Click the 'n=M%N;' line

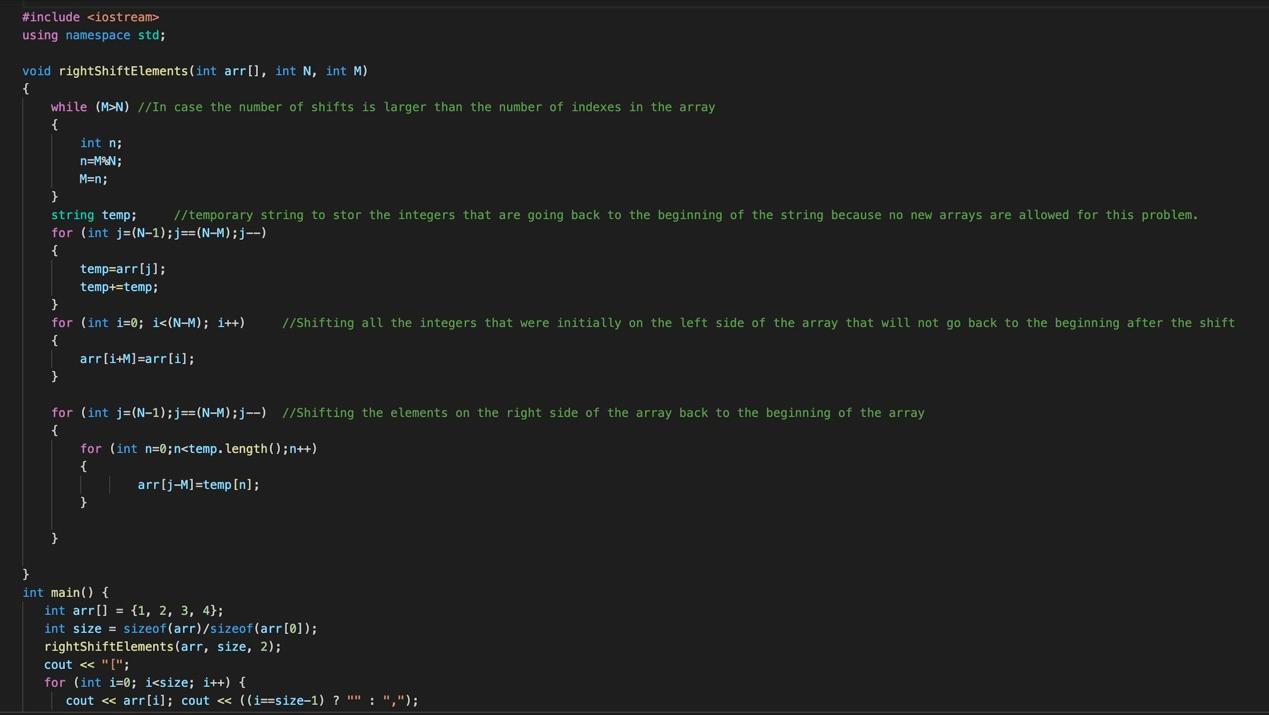[101, 161]
